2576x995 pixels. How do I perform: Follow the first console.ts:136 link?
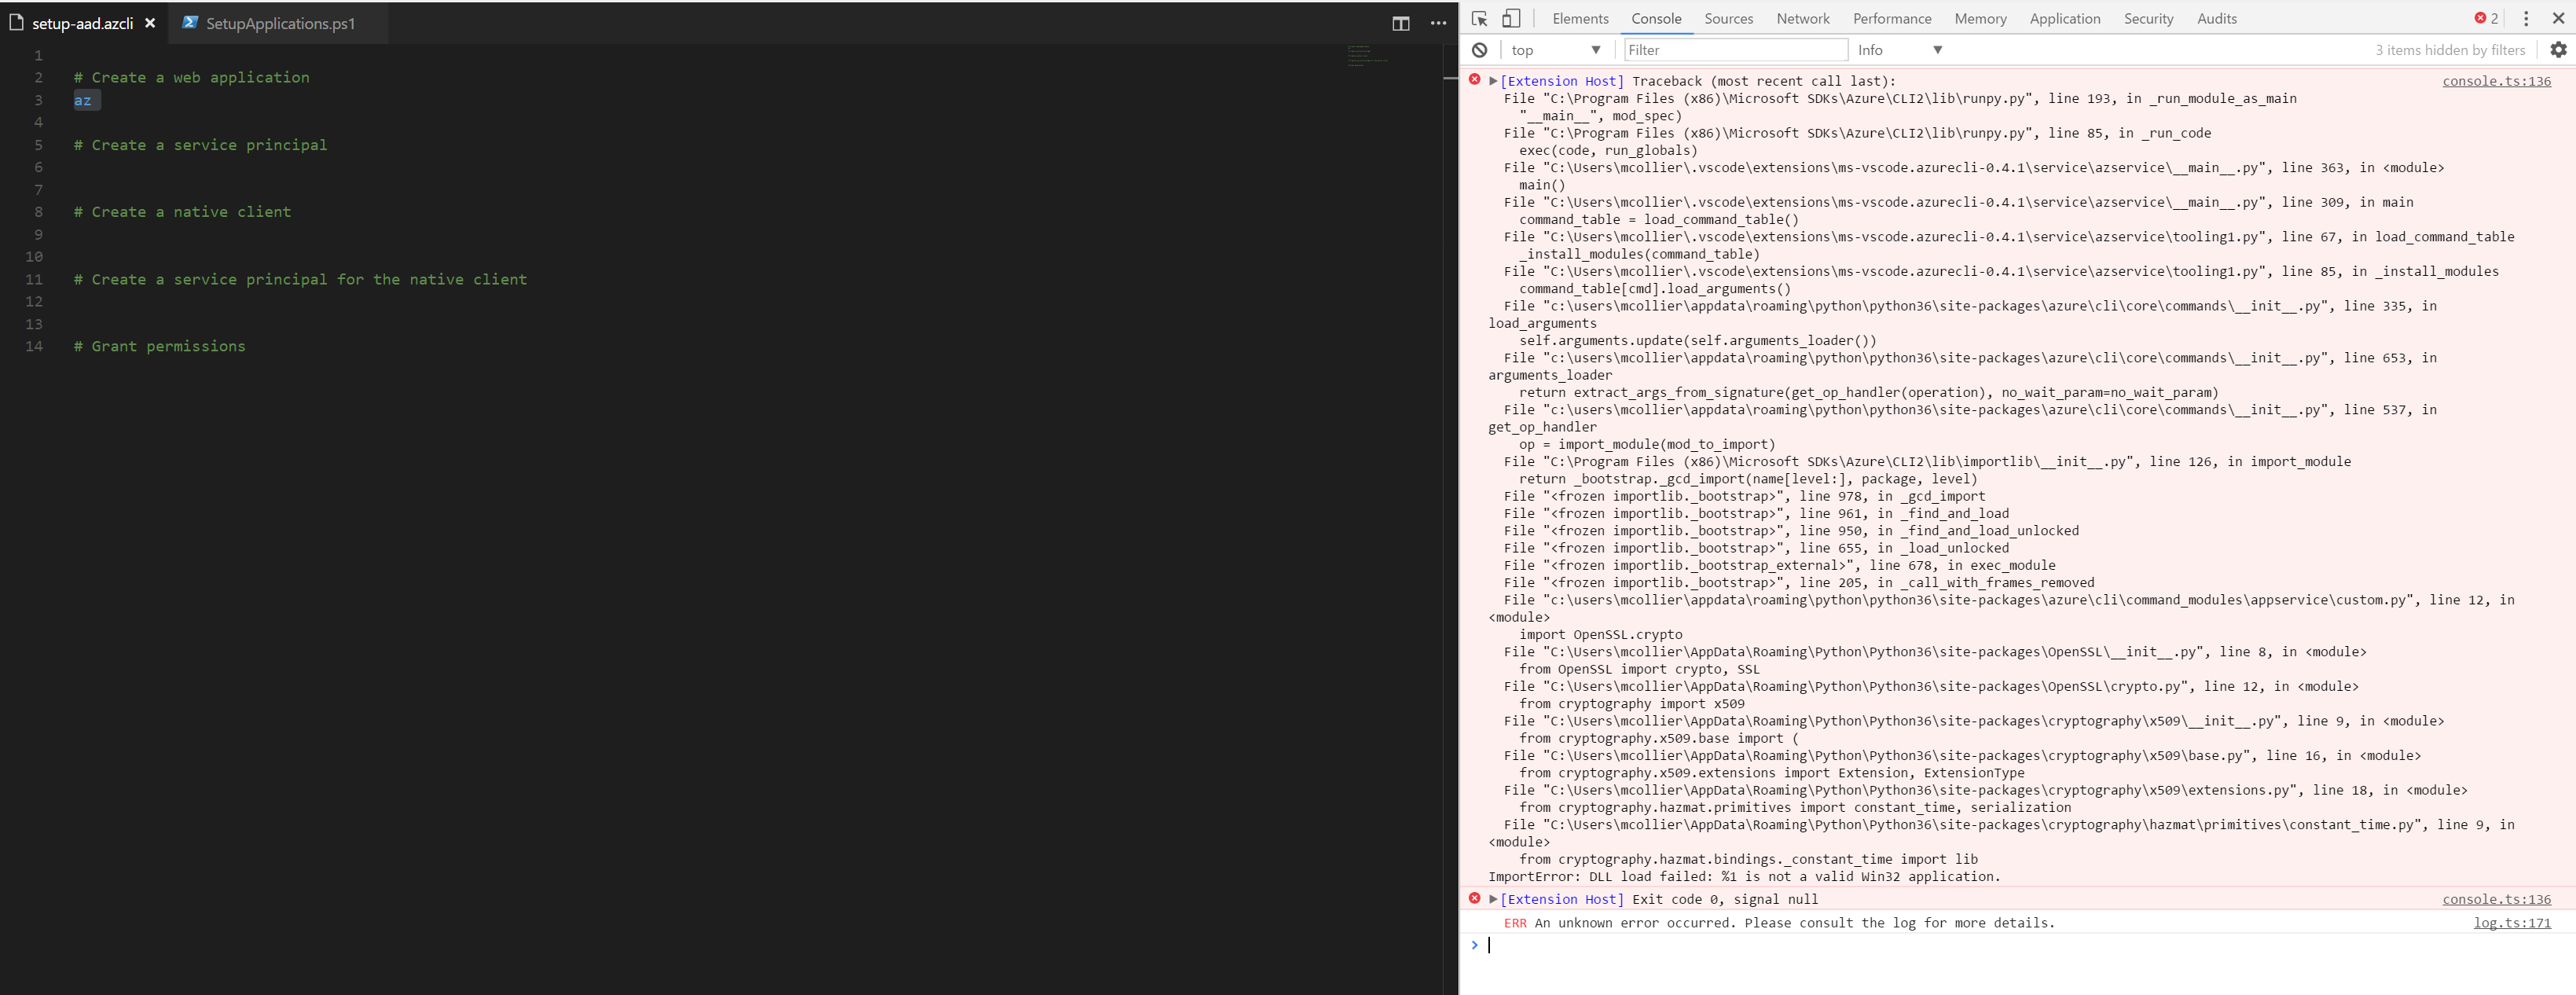tap(2496, 81)
